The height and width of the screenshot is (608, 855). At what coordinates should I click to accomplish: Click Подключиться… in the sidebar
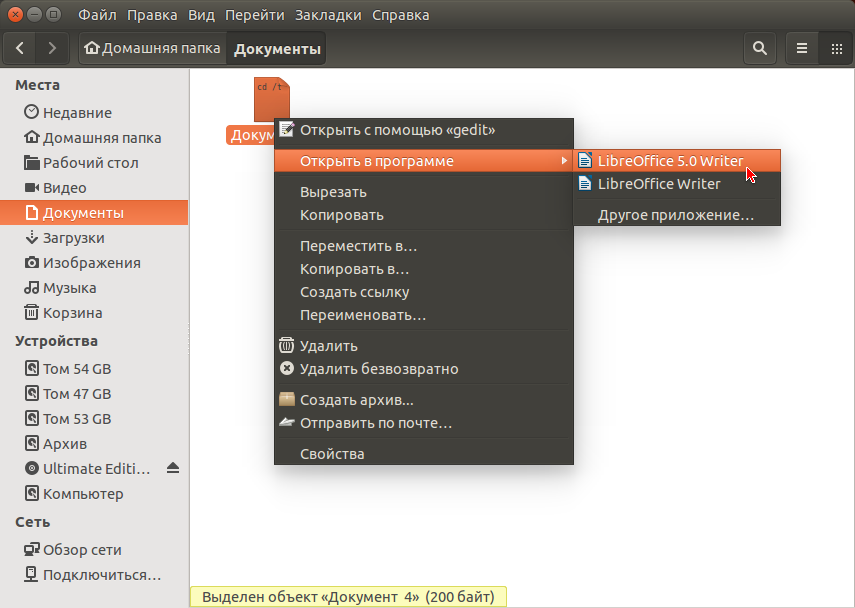point(94,575)
